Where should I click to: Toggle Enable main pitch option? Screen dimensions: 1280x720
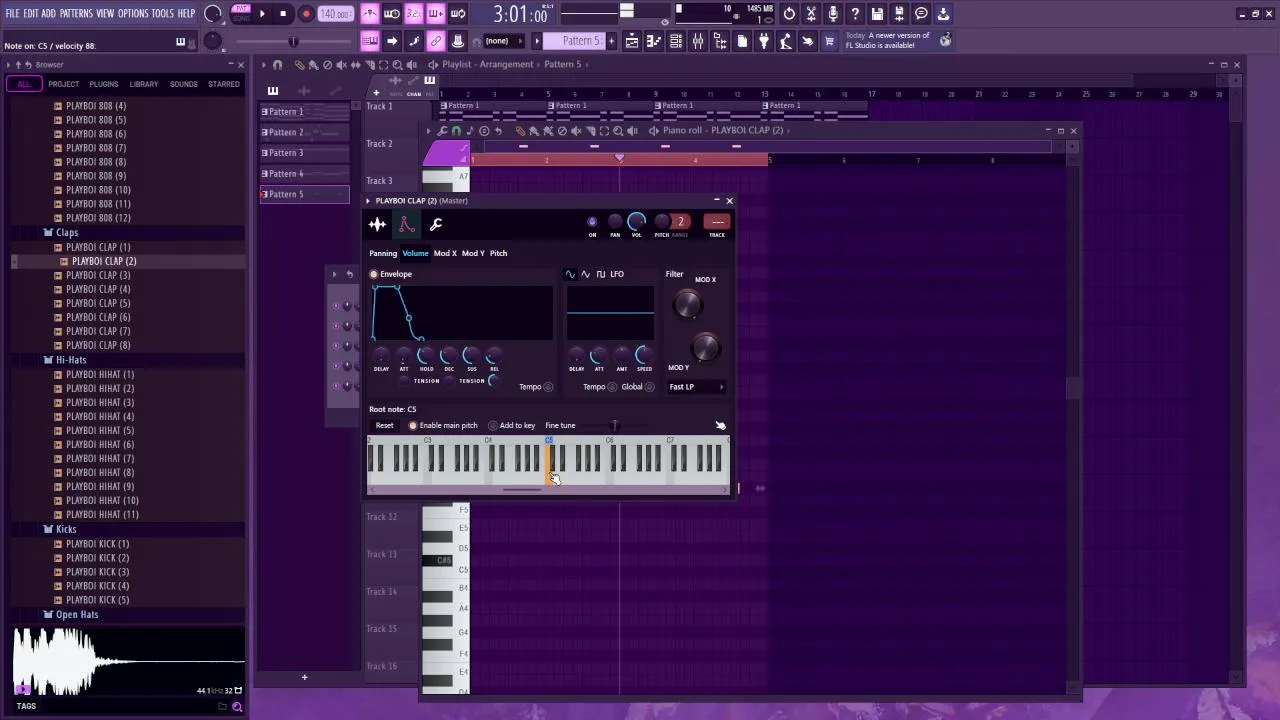tap(412, 426)
